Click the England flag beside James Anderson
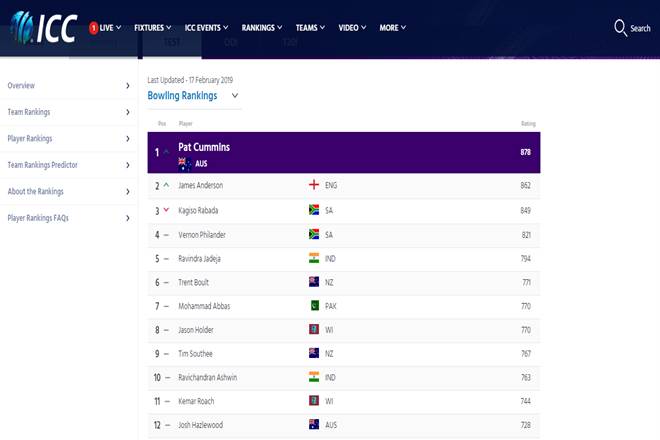 pyautogui.click(x=314, y=185)
